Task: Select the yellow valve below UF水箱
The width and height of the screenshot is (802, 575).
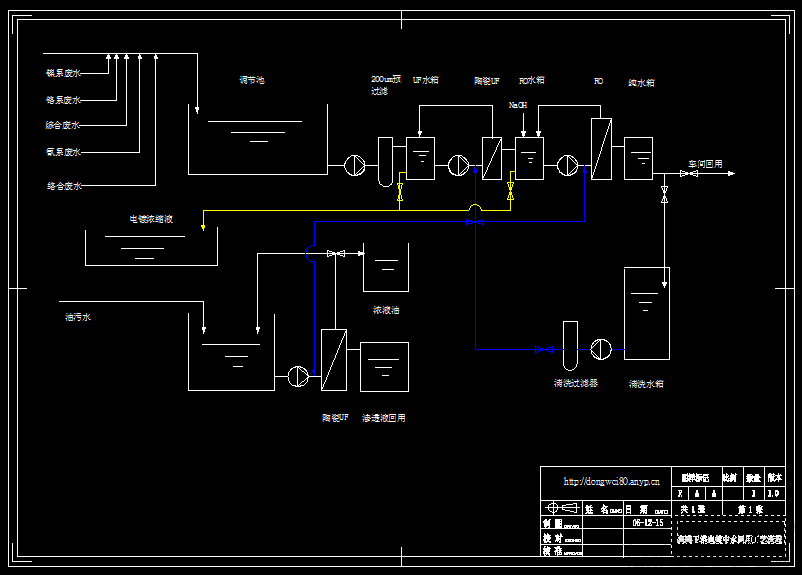Action: [400, 192]
